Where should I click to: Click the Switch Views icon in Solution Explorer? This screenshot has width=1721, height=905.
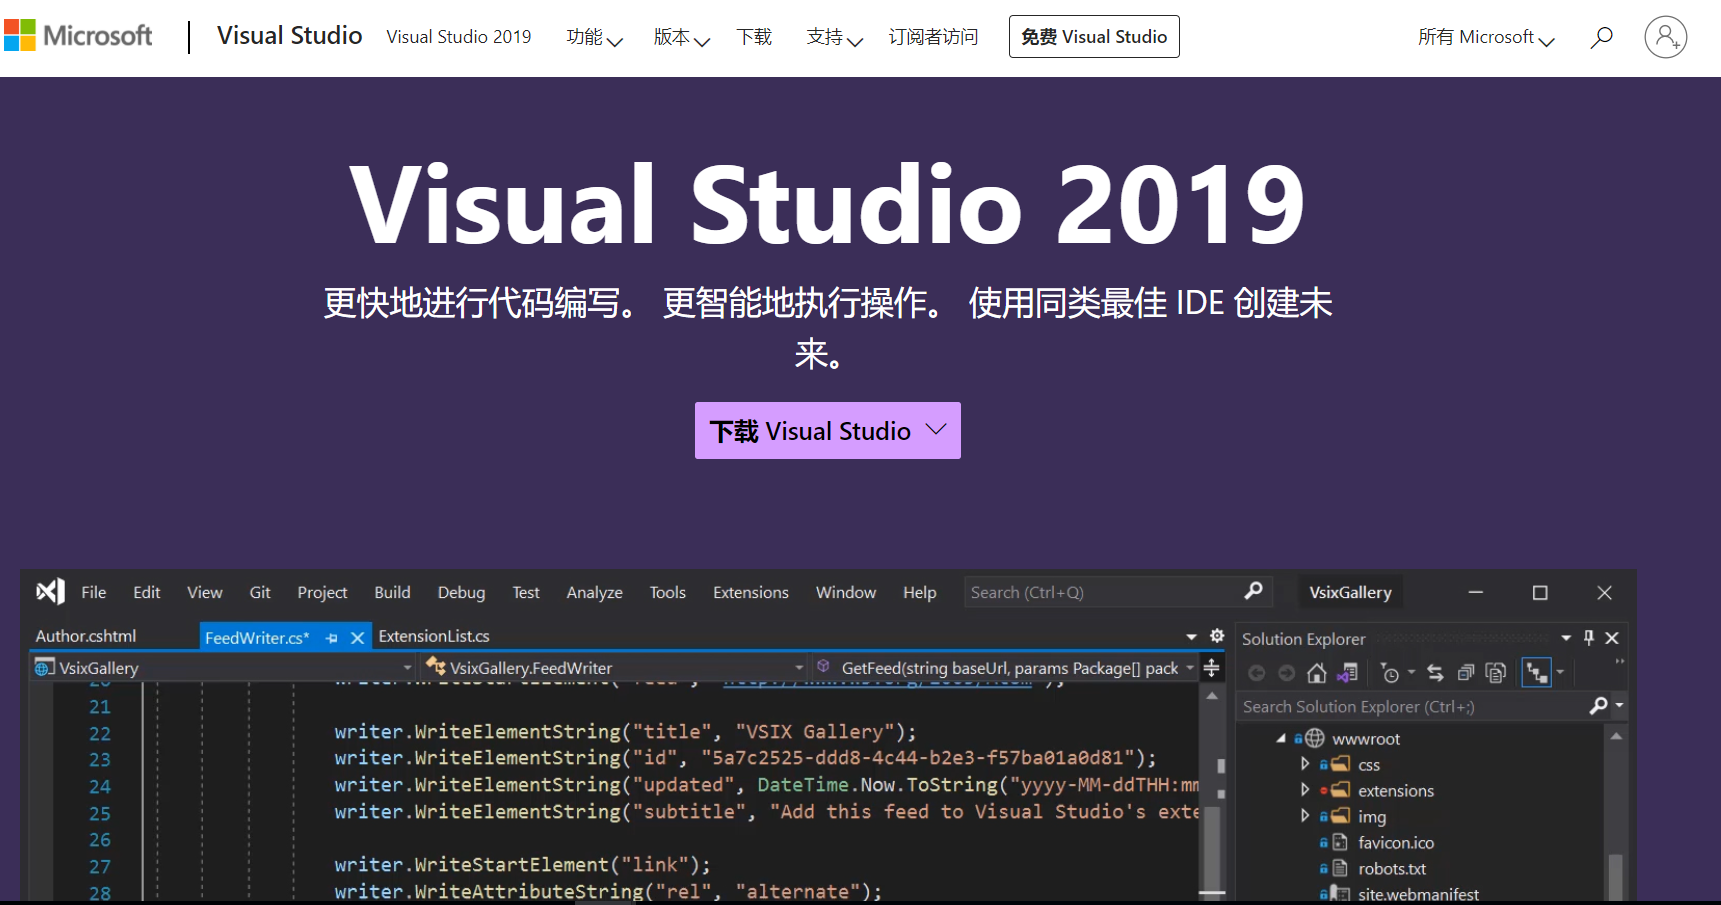[1348, 673]
